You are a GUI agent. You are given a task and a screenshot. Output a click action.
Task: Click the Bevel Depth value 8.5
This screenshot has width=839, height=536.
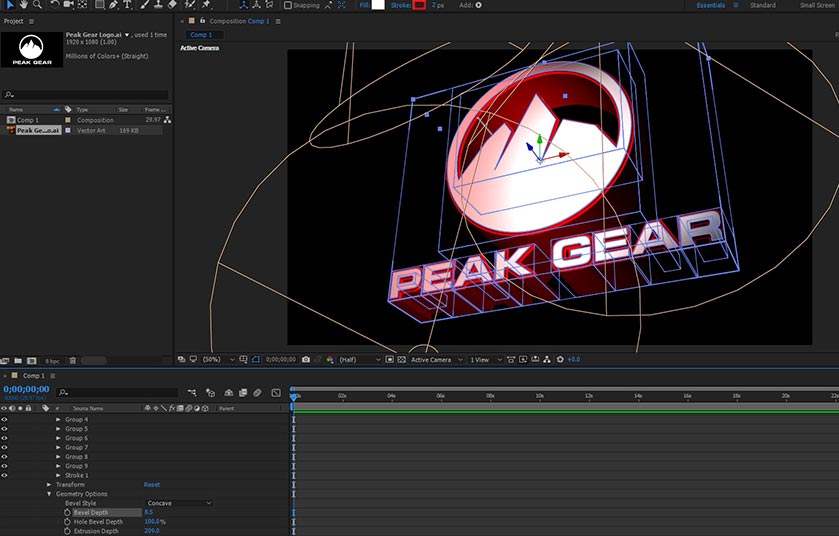tap(149, 512)
